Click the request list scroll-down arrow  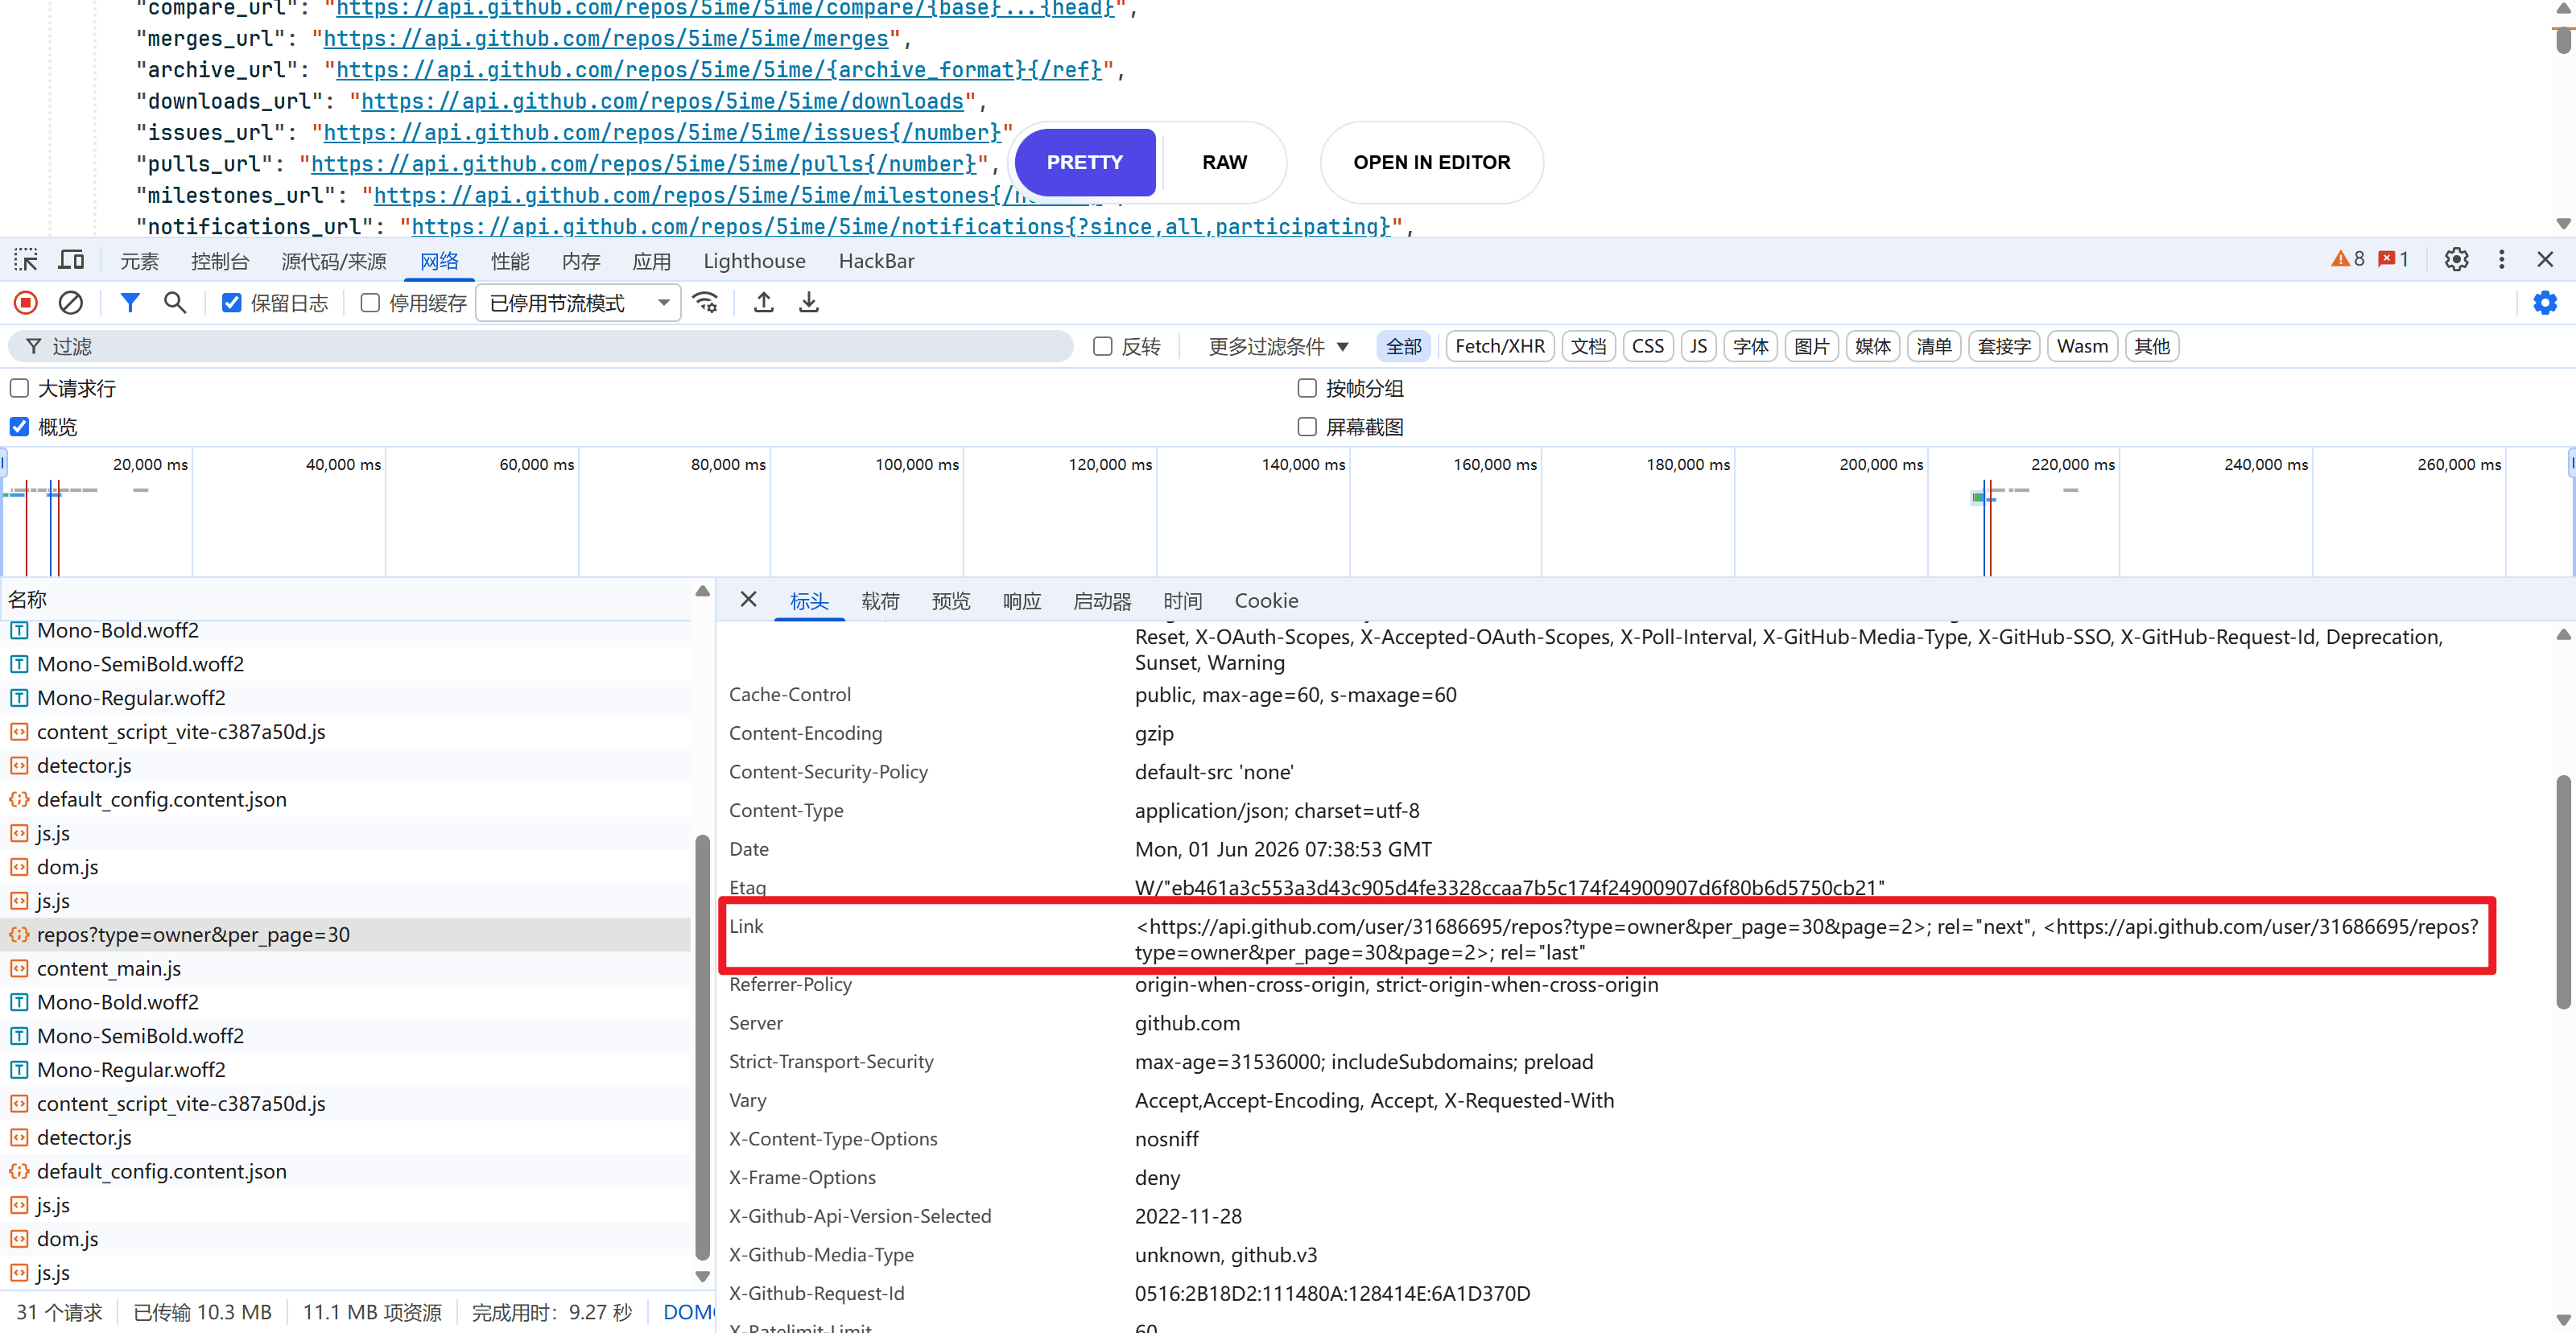[702, 1276]
